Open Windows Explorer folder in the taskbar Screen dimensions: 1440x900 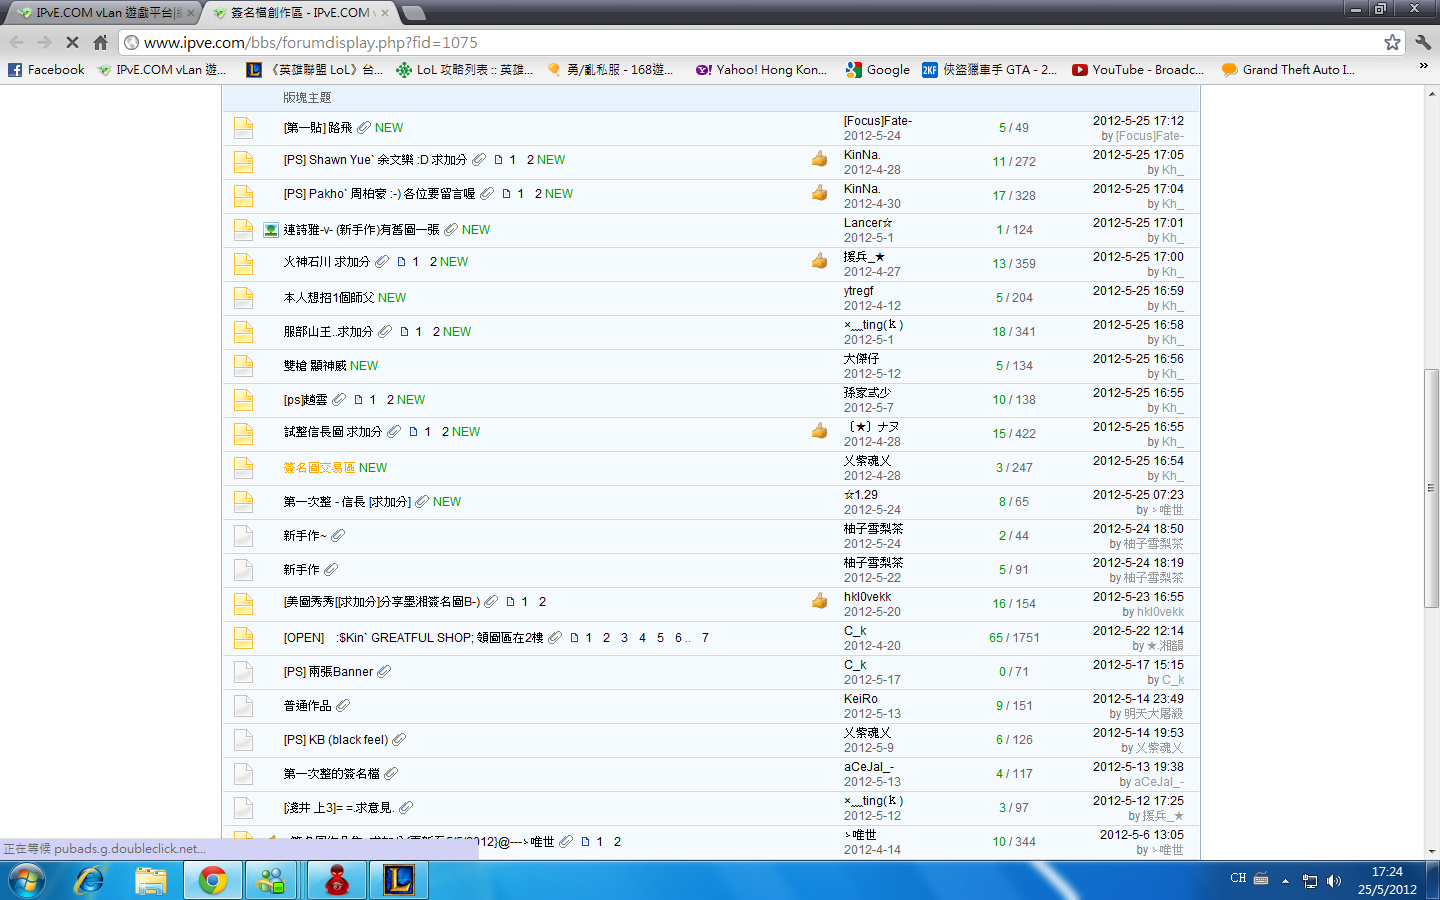(x=151, y=880)
